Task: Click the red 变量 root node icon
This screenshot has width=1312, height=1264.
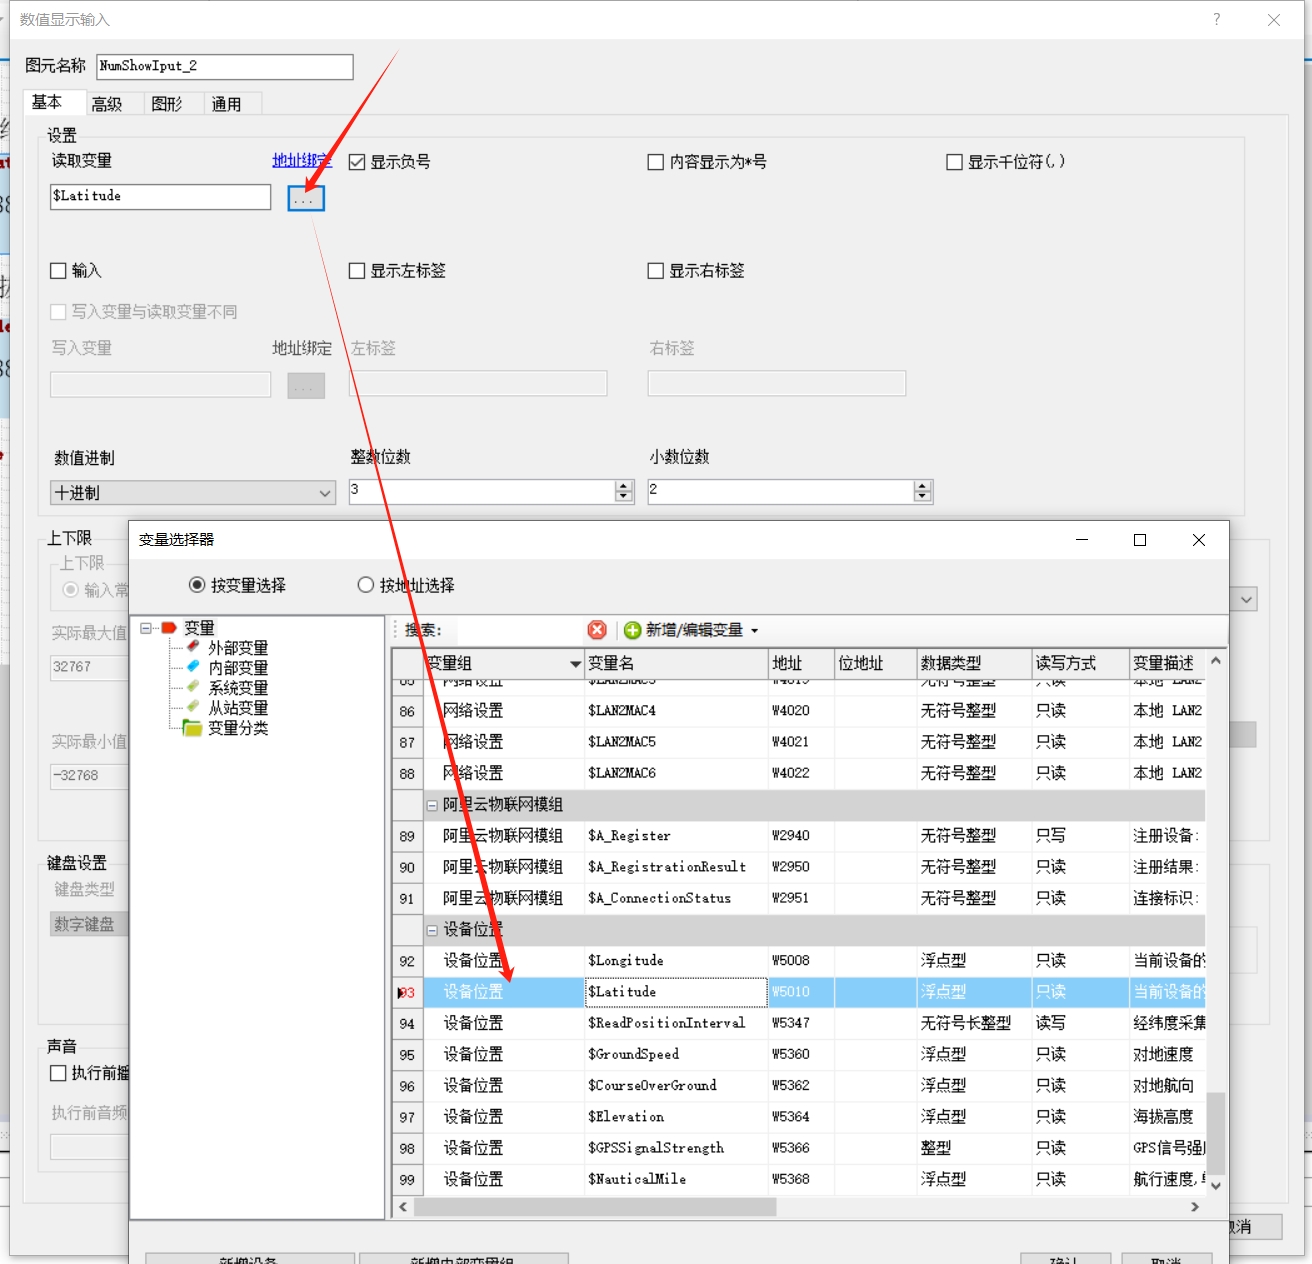Action: 169,628
